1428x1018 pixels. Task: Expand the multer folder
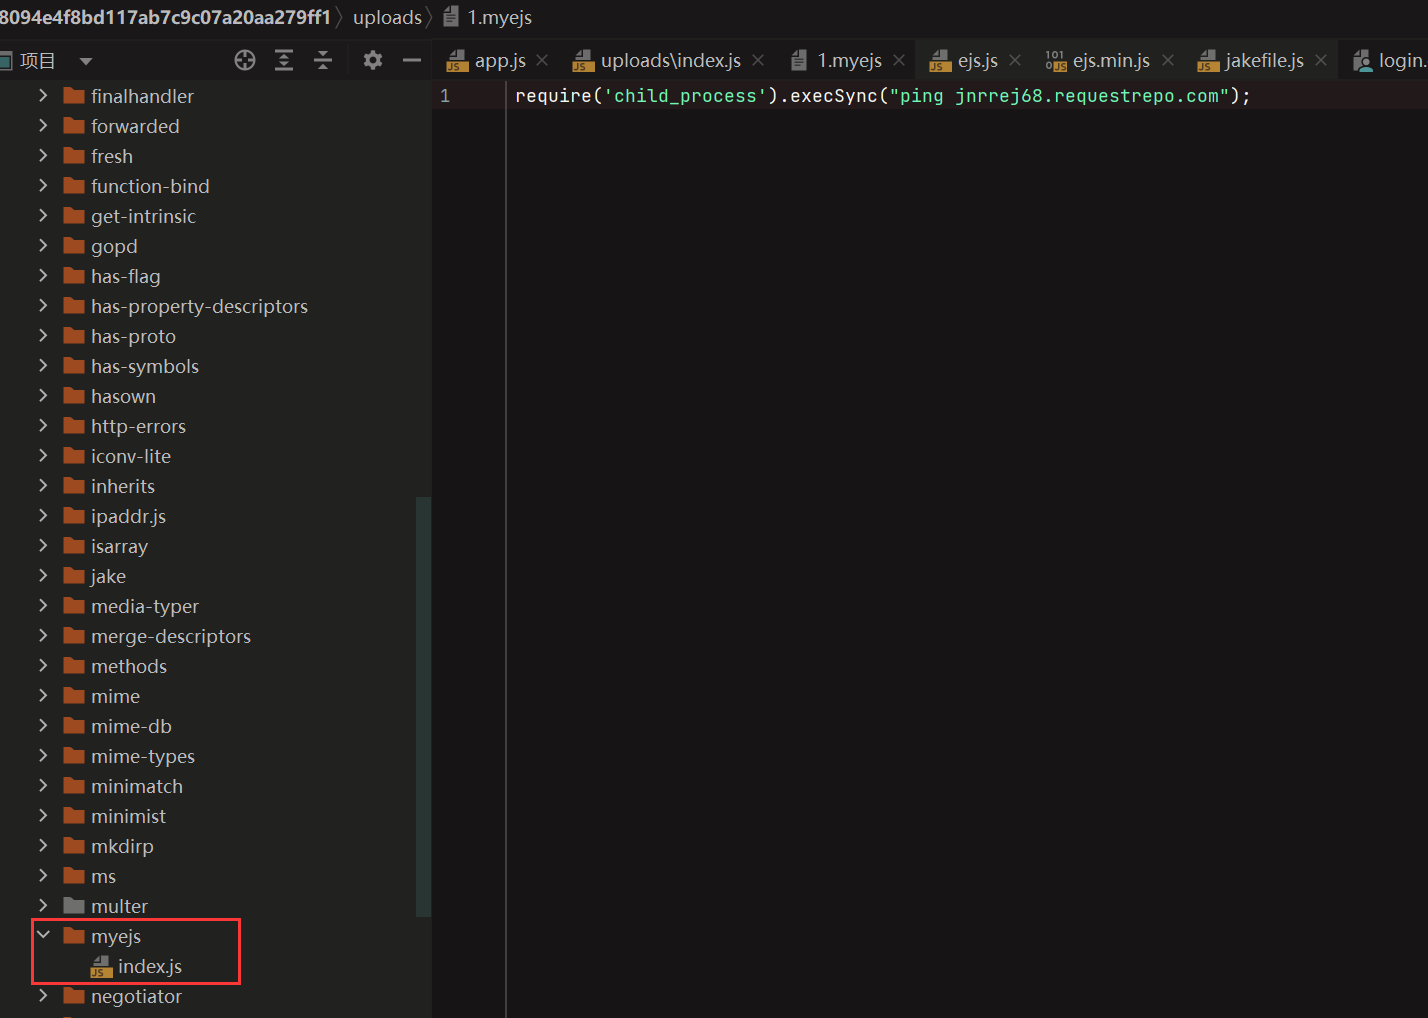click(43, 906)
